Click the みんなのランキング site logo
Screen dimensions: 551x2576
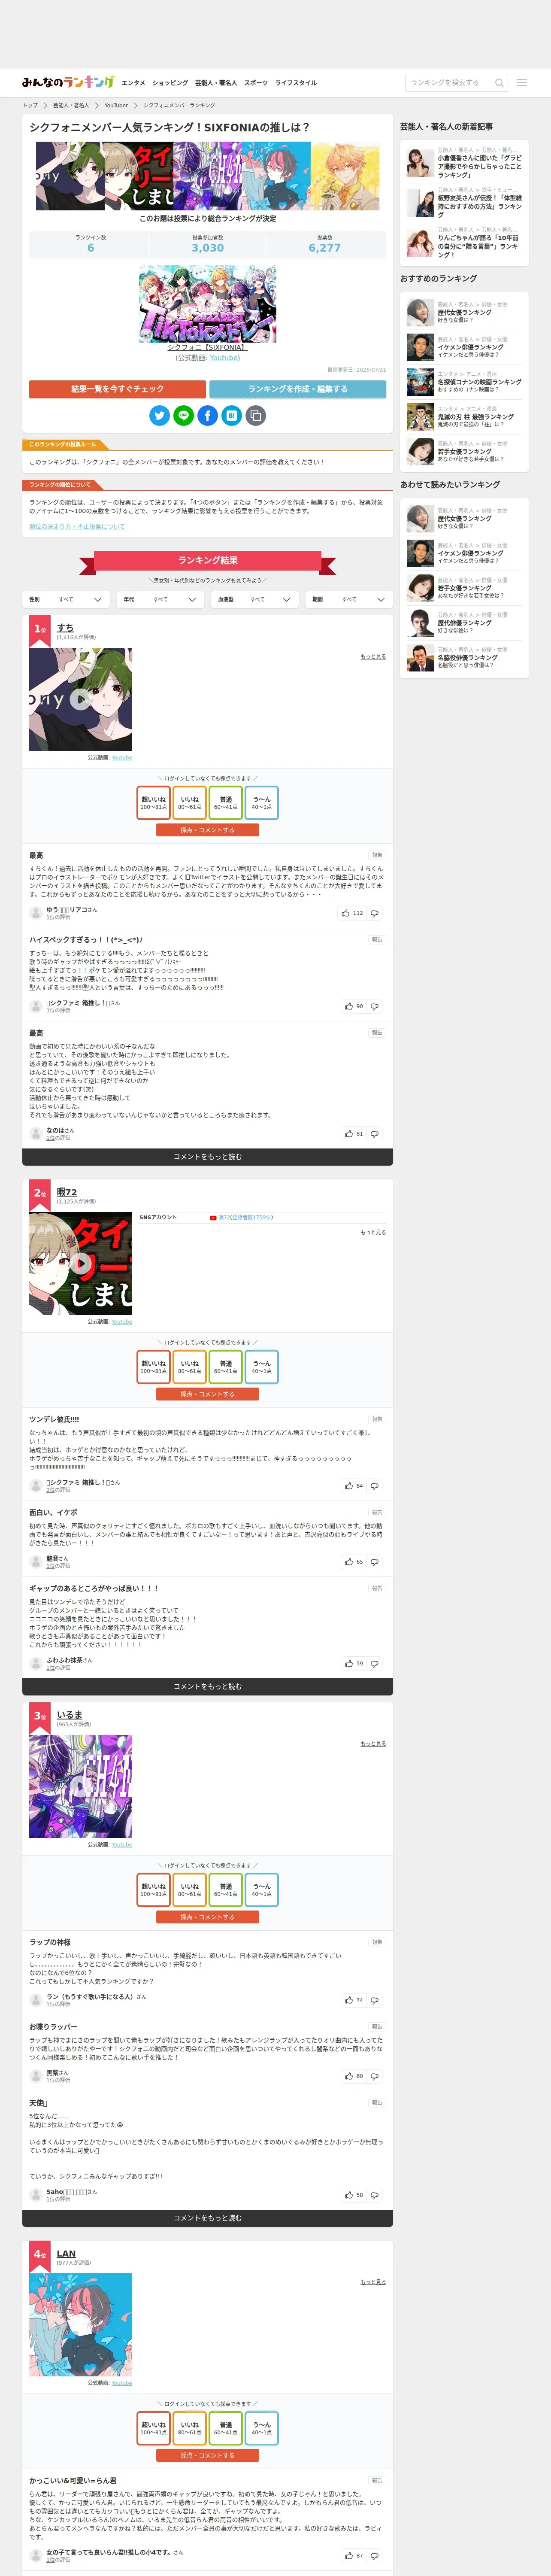click(68, 82)
